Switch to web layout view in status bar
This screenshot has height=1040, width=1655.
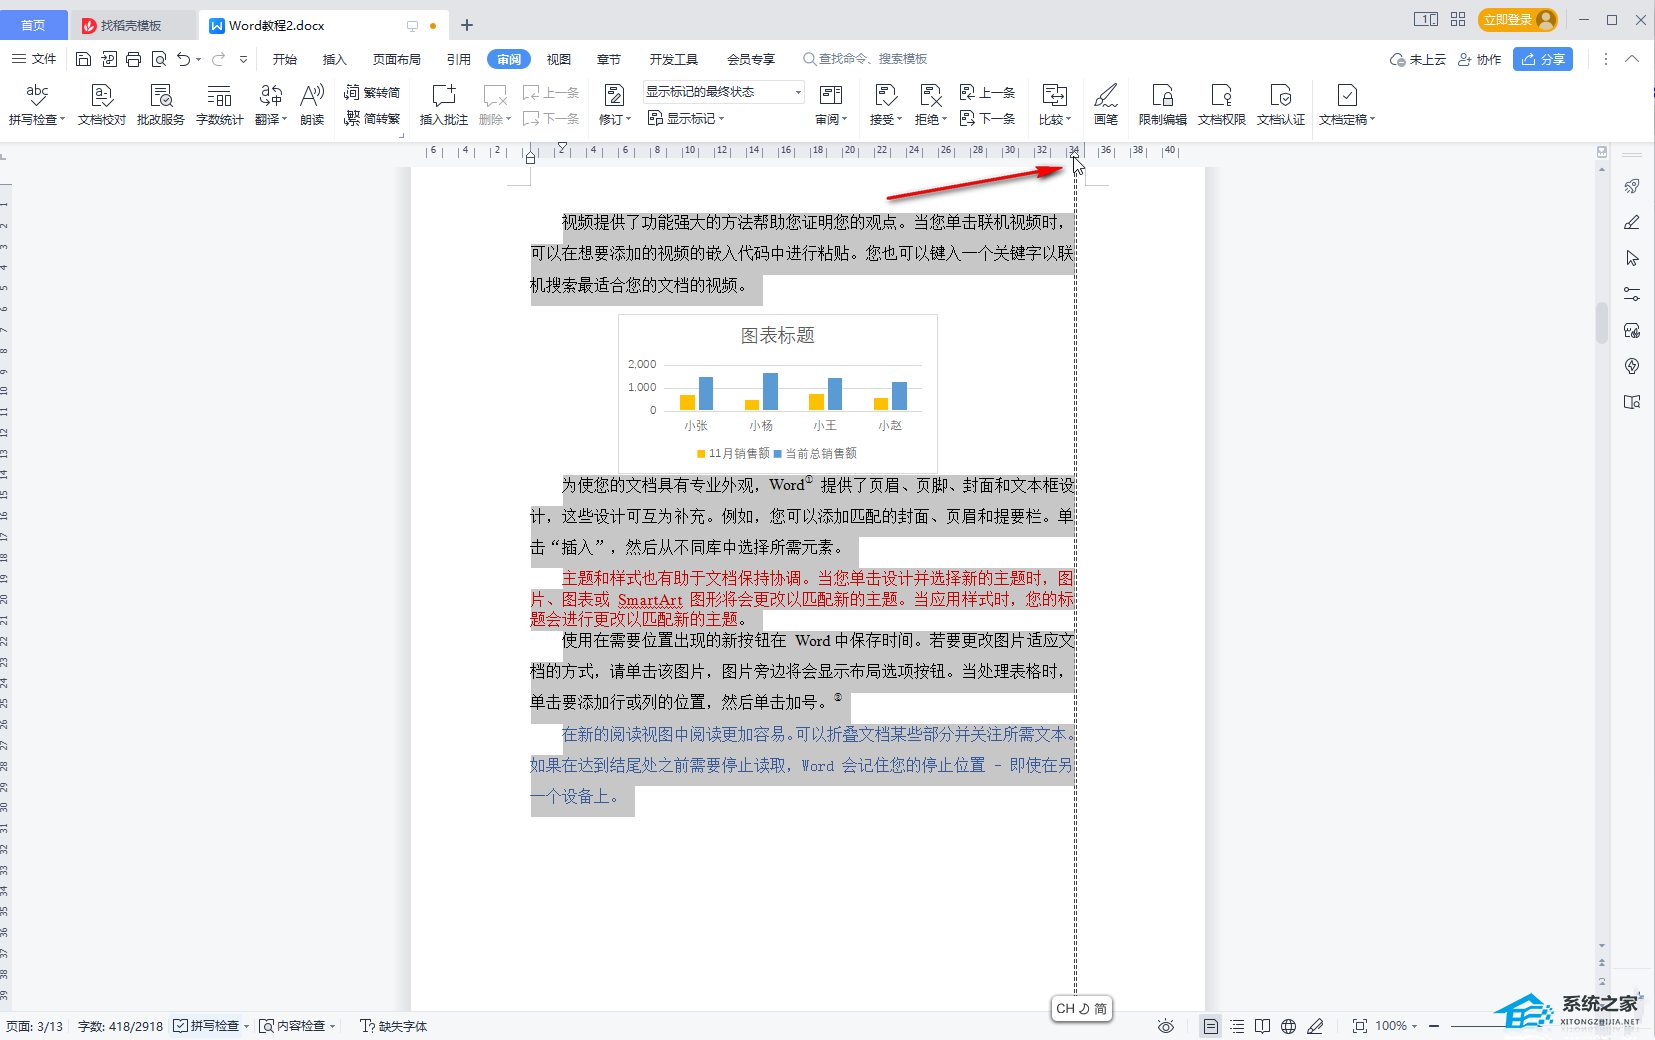coord(1288,1026)
